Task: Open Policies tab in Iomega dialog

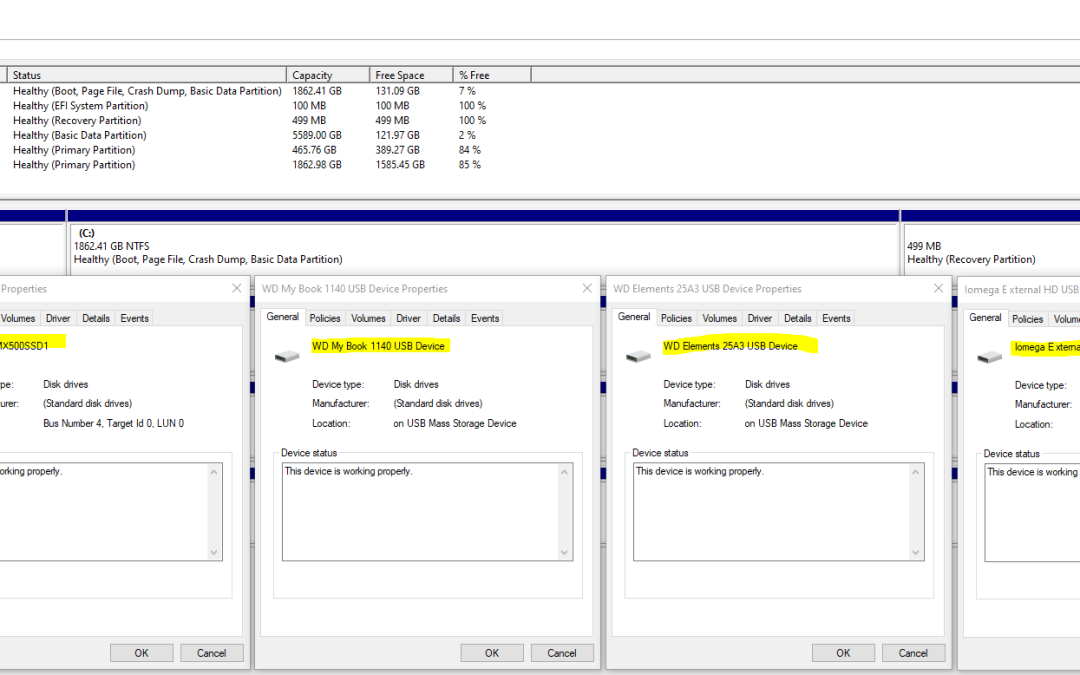Action: click(x=1027, y=319)
